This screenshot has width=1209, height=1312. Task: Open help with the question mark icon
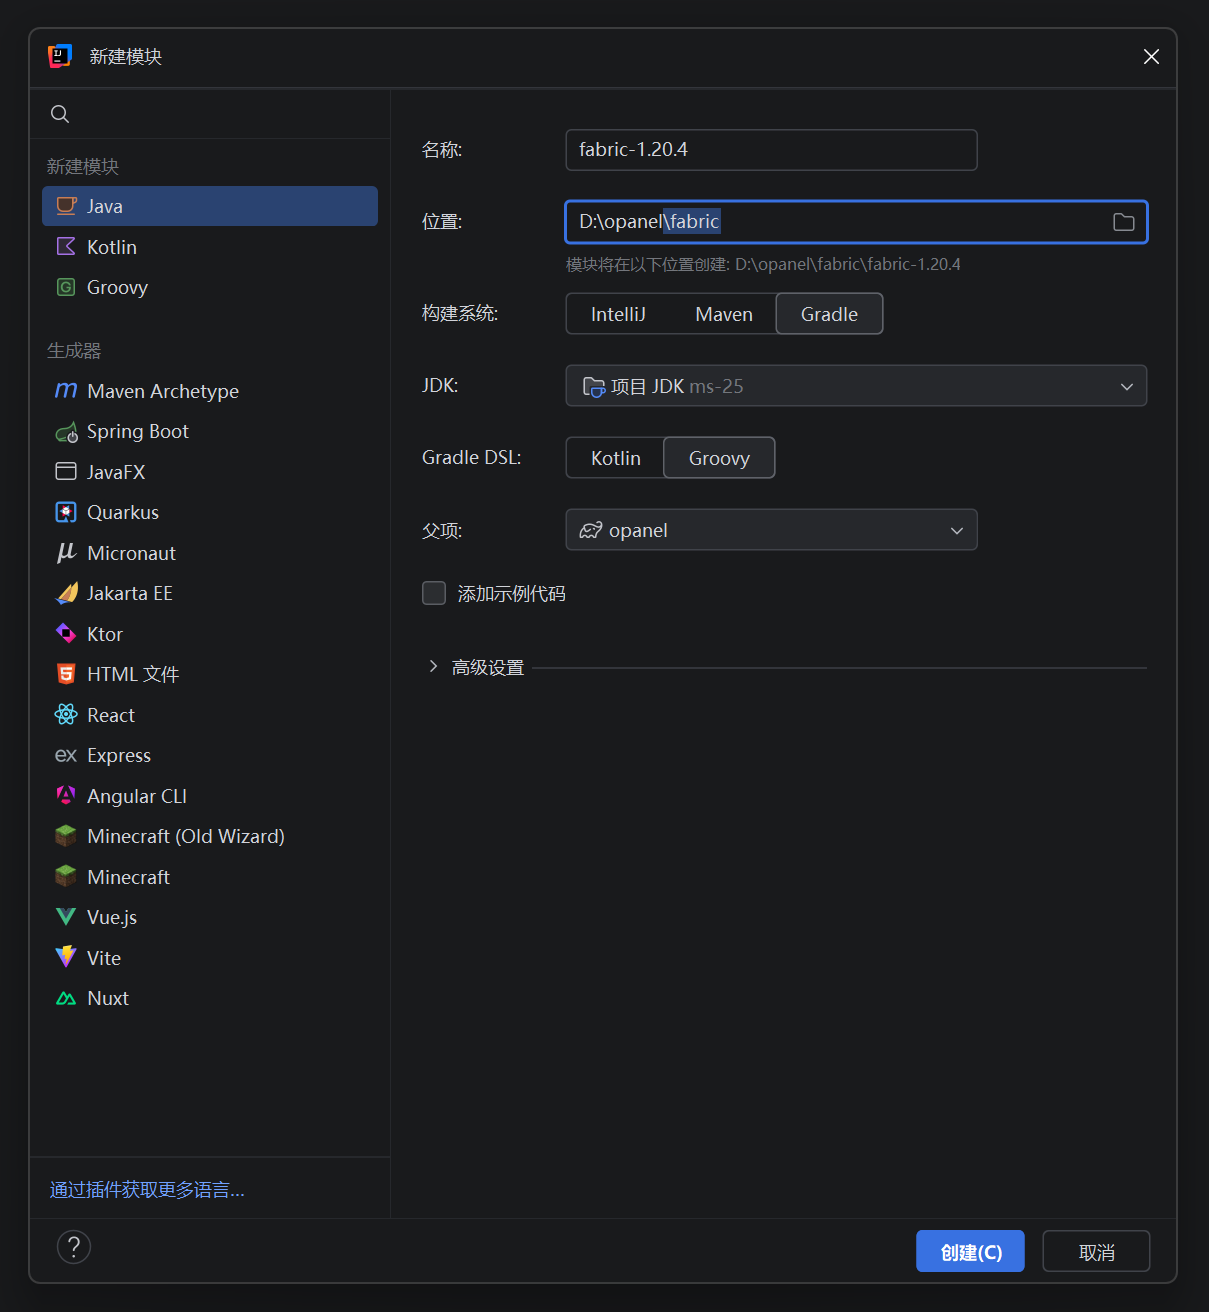tap(74, 1247)
